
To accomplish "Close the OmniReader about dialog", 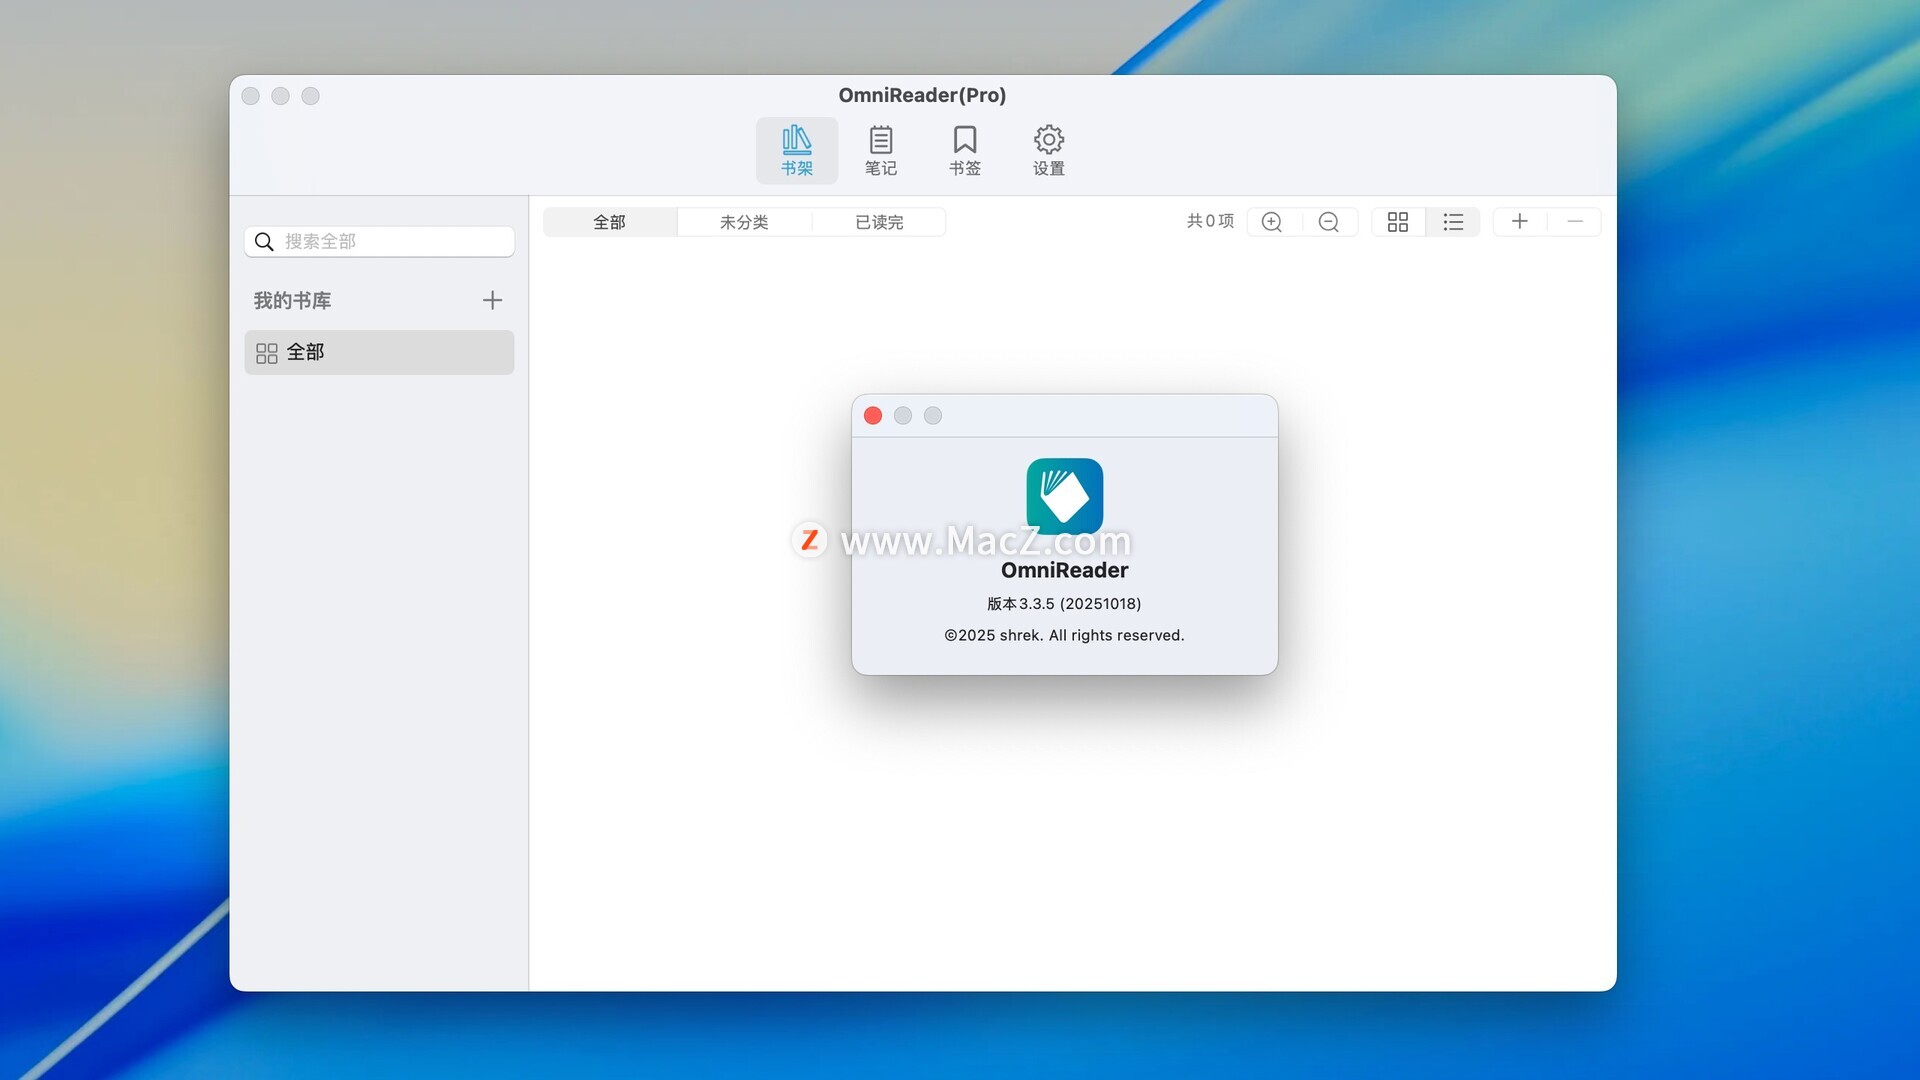I will [x=873, y=416].
